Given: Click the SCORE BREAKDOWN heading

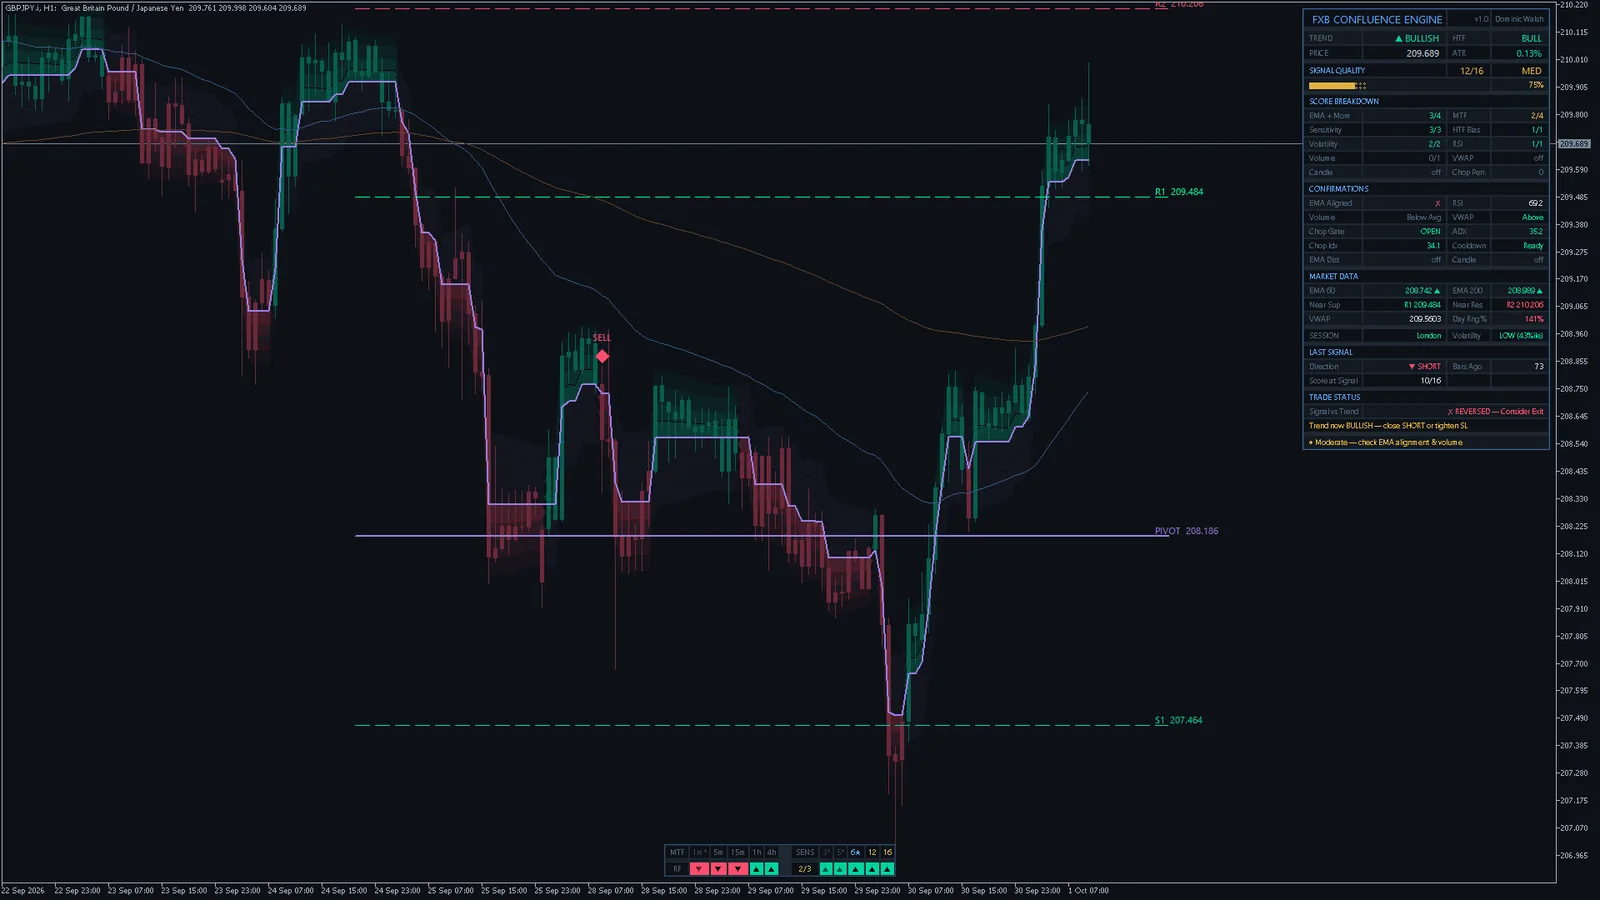Looking at the screenshot, I should click(x=1343, y=101).
